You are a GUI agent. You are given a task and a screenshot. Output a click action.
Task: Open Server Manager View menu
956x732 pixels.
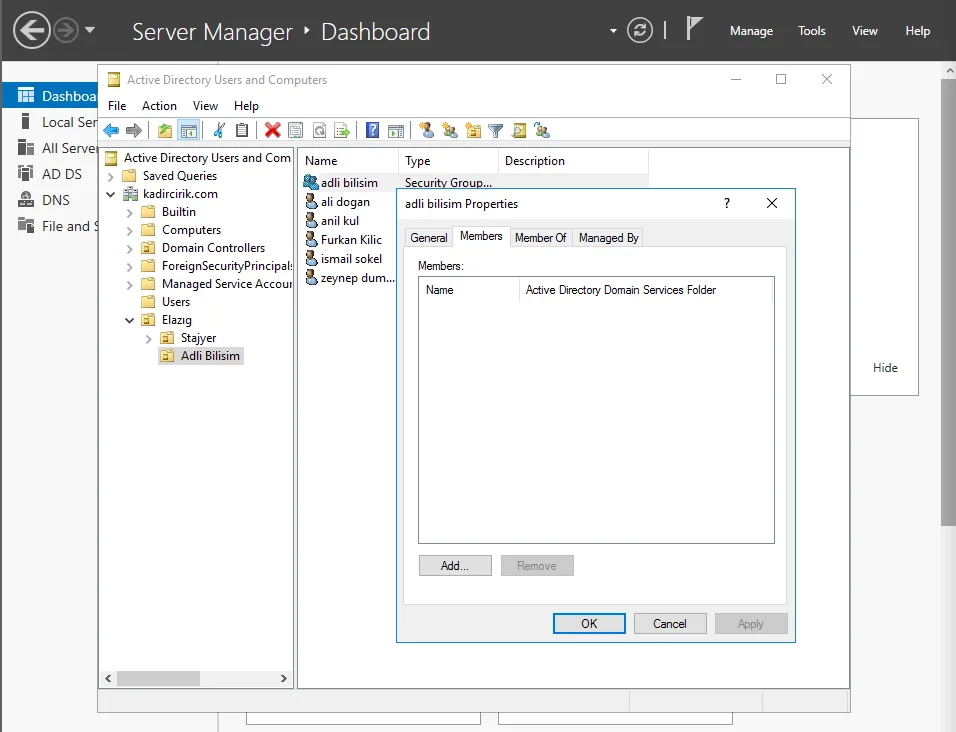(x=865, y=30)
